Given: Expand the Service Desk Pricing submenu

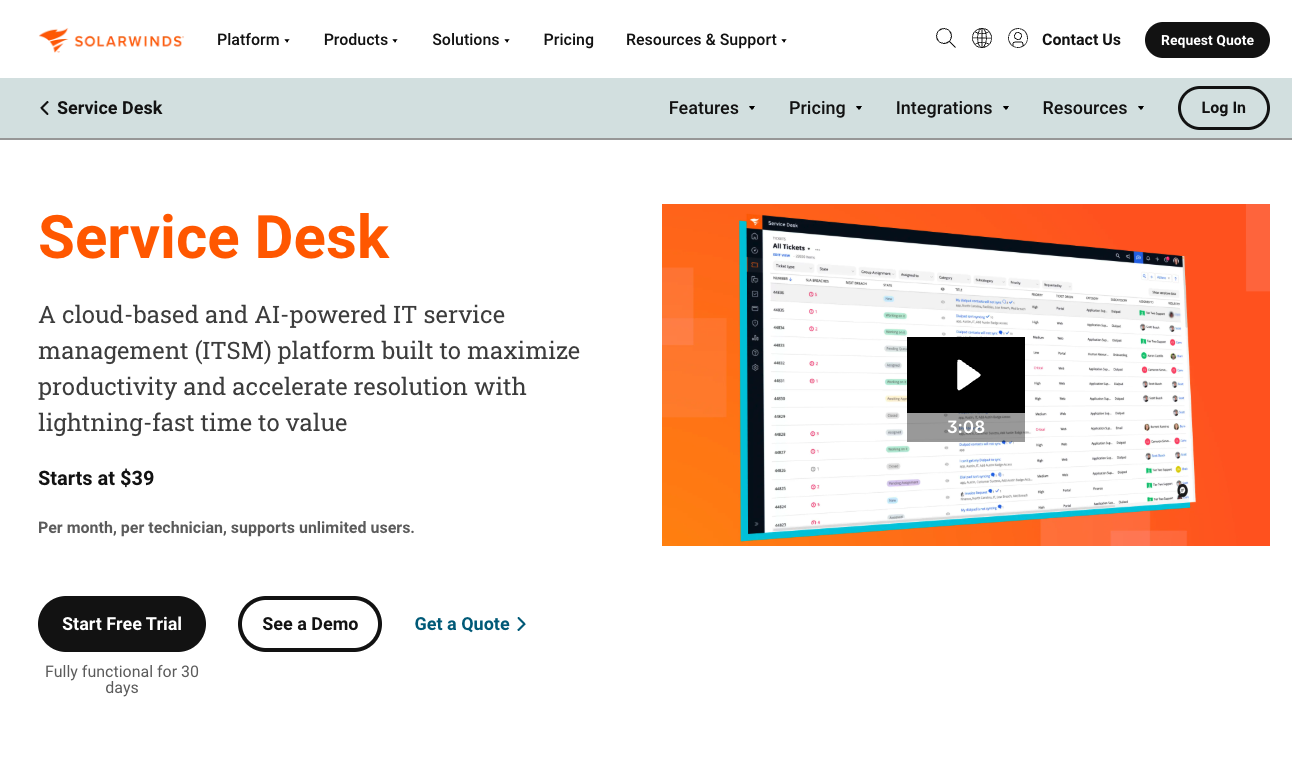Looking at the screenshot, I should point(825,108).
